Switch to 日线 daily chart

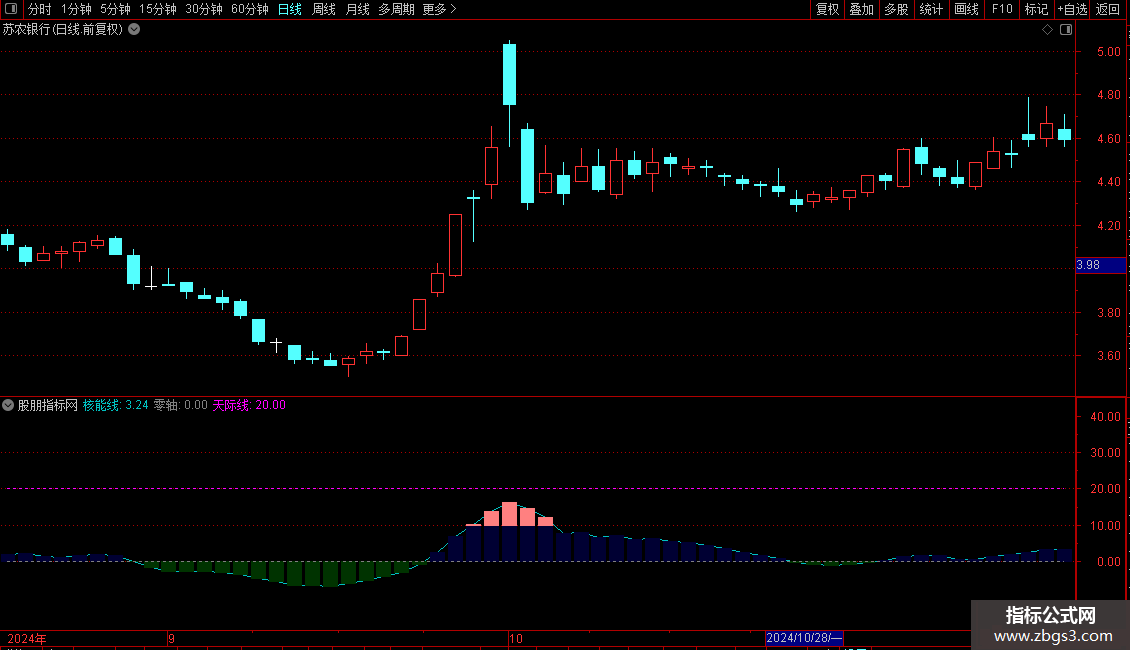(x=290, y=9)
